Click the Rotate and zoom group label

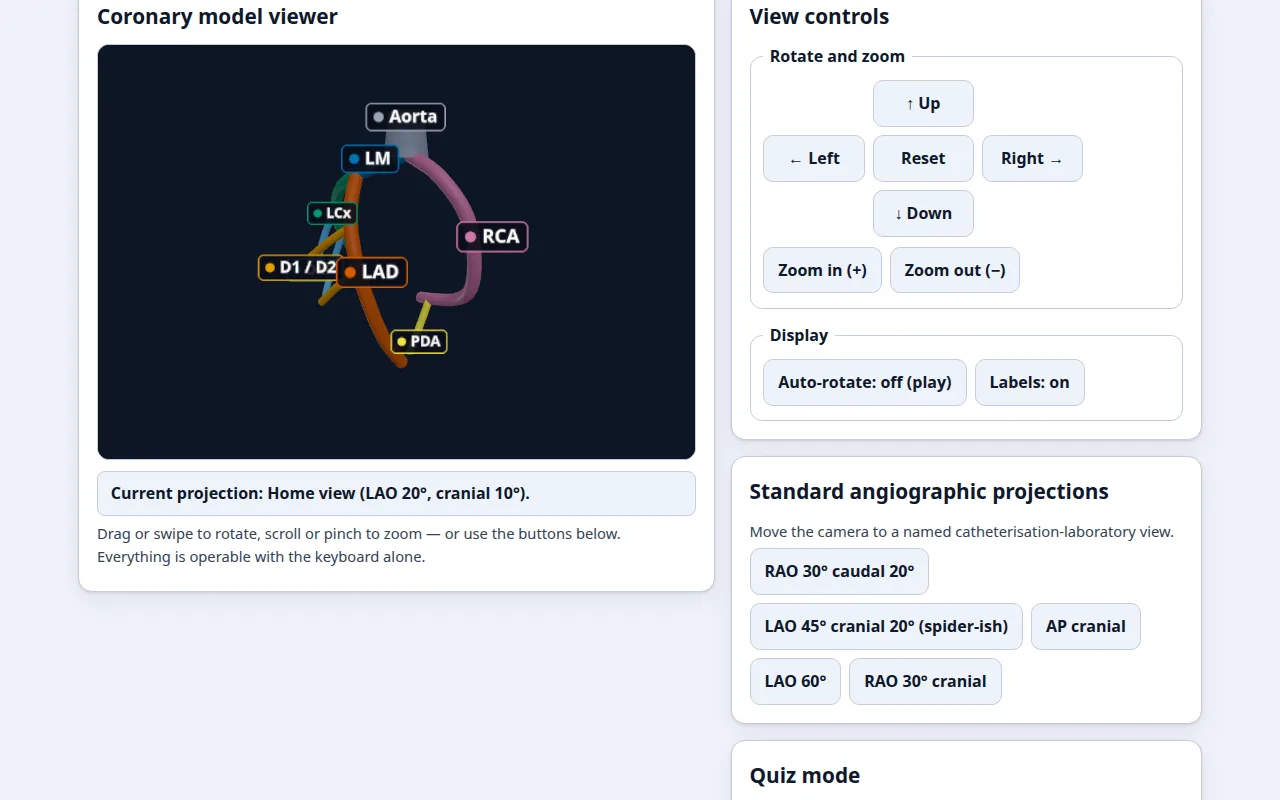tap(837, 57)
